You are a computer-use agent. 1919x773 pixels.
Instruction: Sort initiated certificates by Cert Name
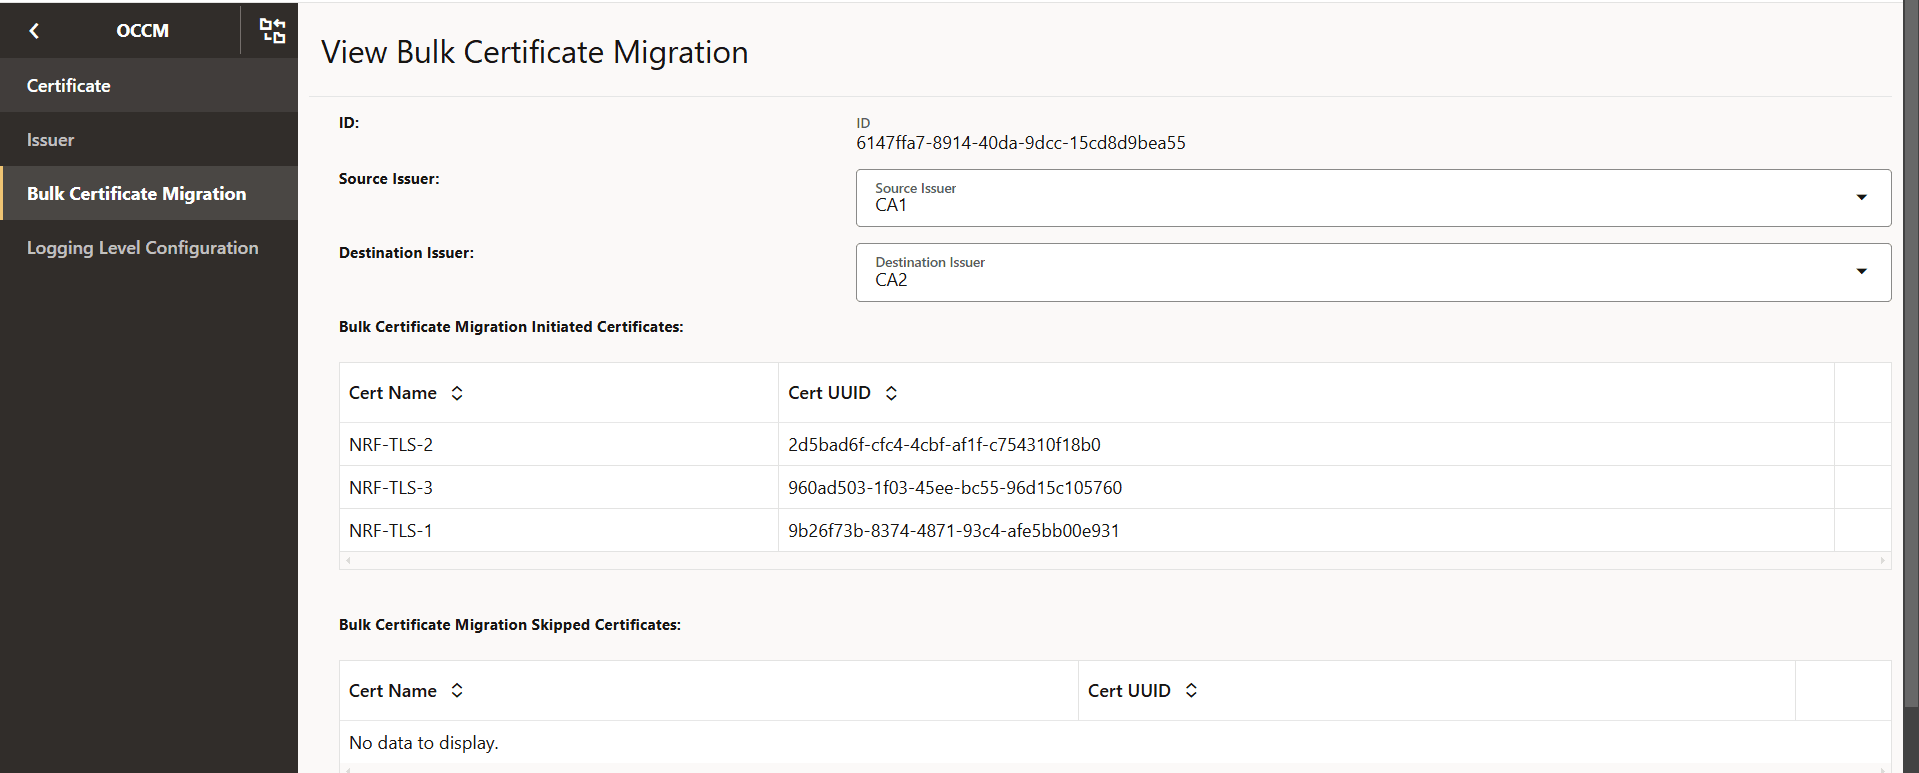click(x=457, y=393)
